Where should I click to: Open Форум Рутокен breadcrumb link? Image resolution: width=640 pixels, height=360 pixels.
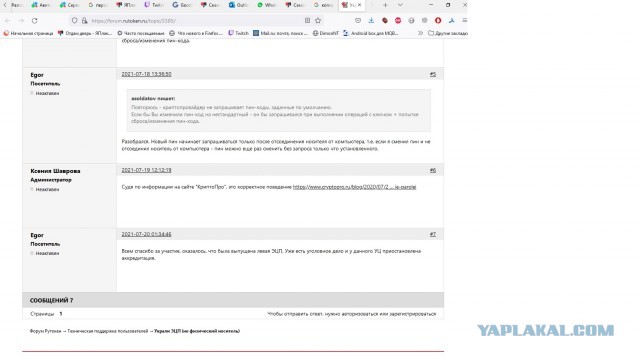45,331
